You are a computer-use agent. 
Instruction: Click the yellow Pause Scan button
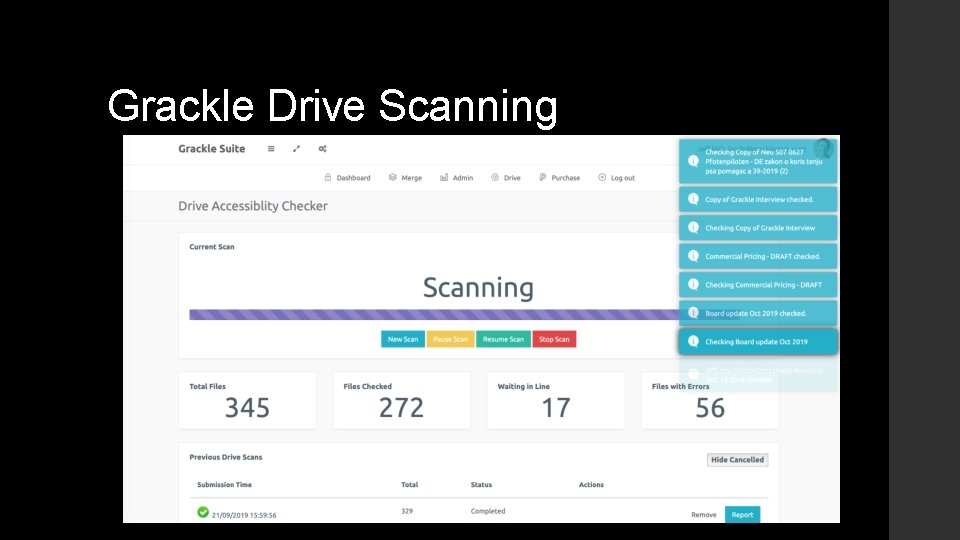[451, 339]
